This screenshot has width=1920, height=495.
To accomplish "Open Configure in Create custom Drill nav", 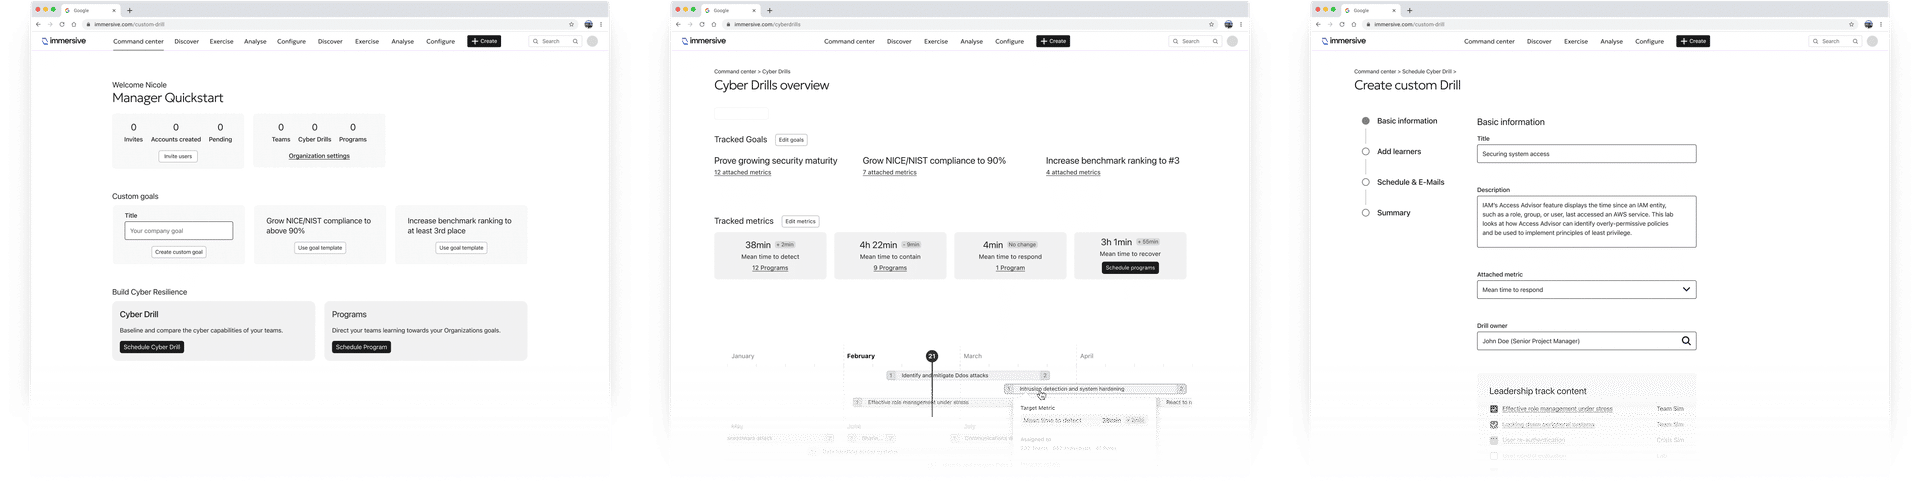I will 1649,42.
